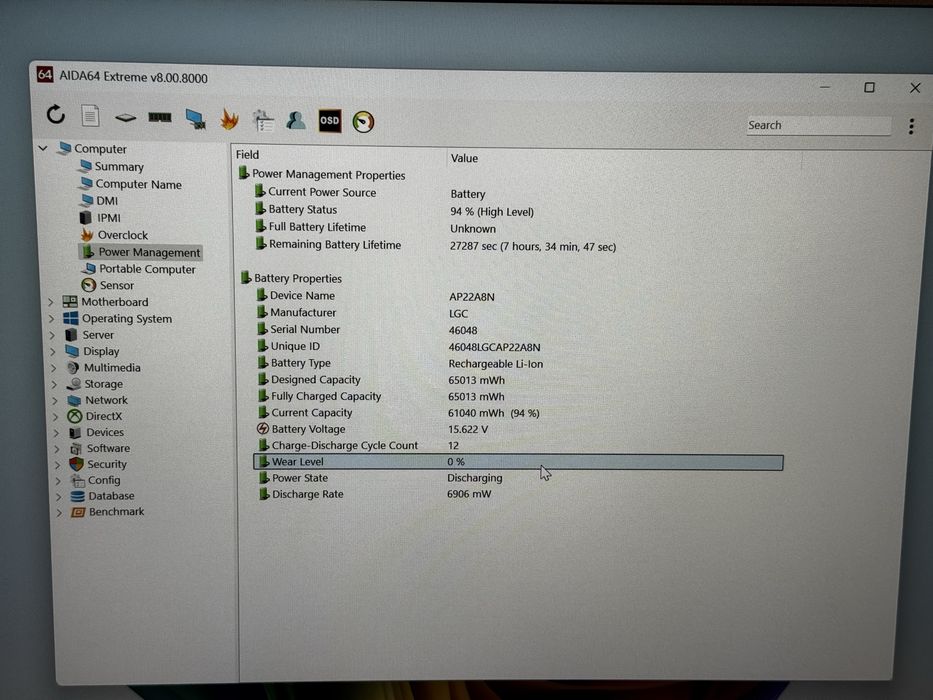Collapse the Computer tree node
This screenshot has height=700, width=933.
(x=43, y=148)
